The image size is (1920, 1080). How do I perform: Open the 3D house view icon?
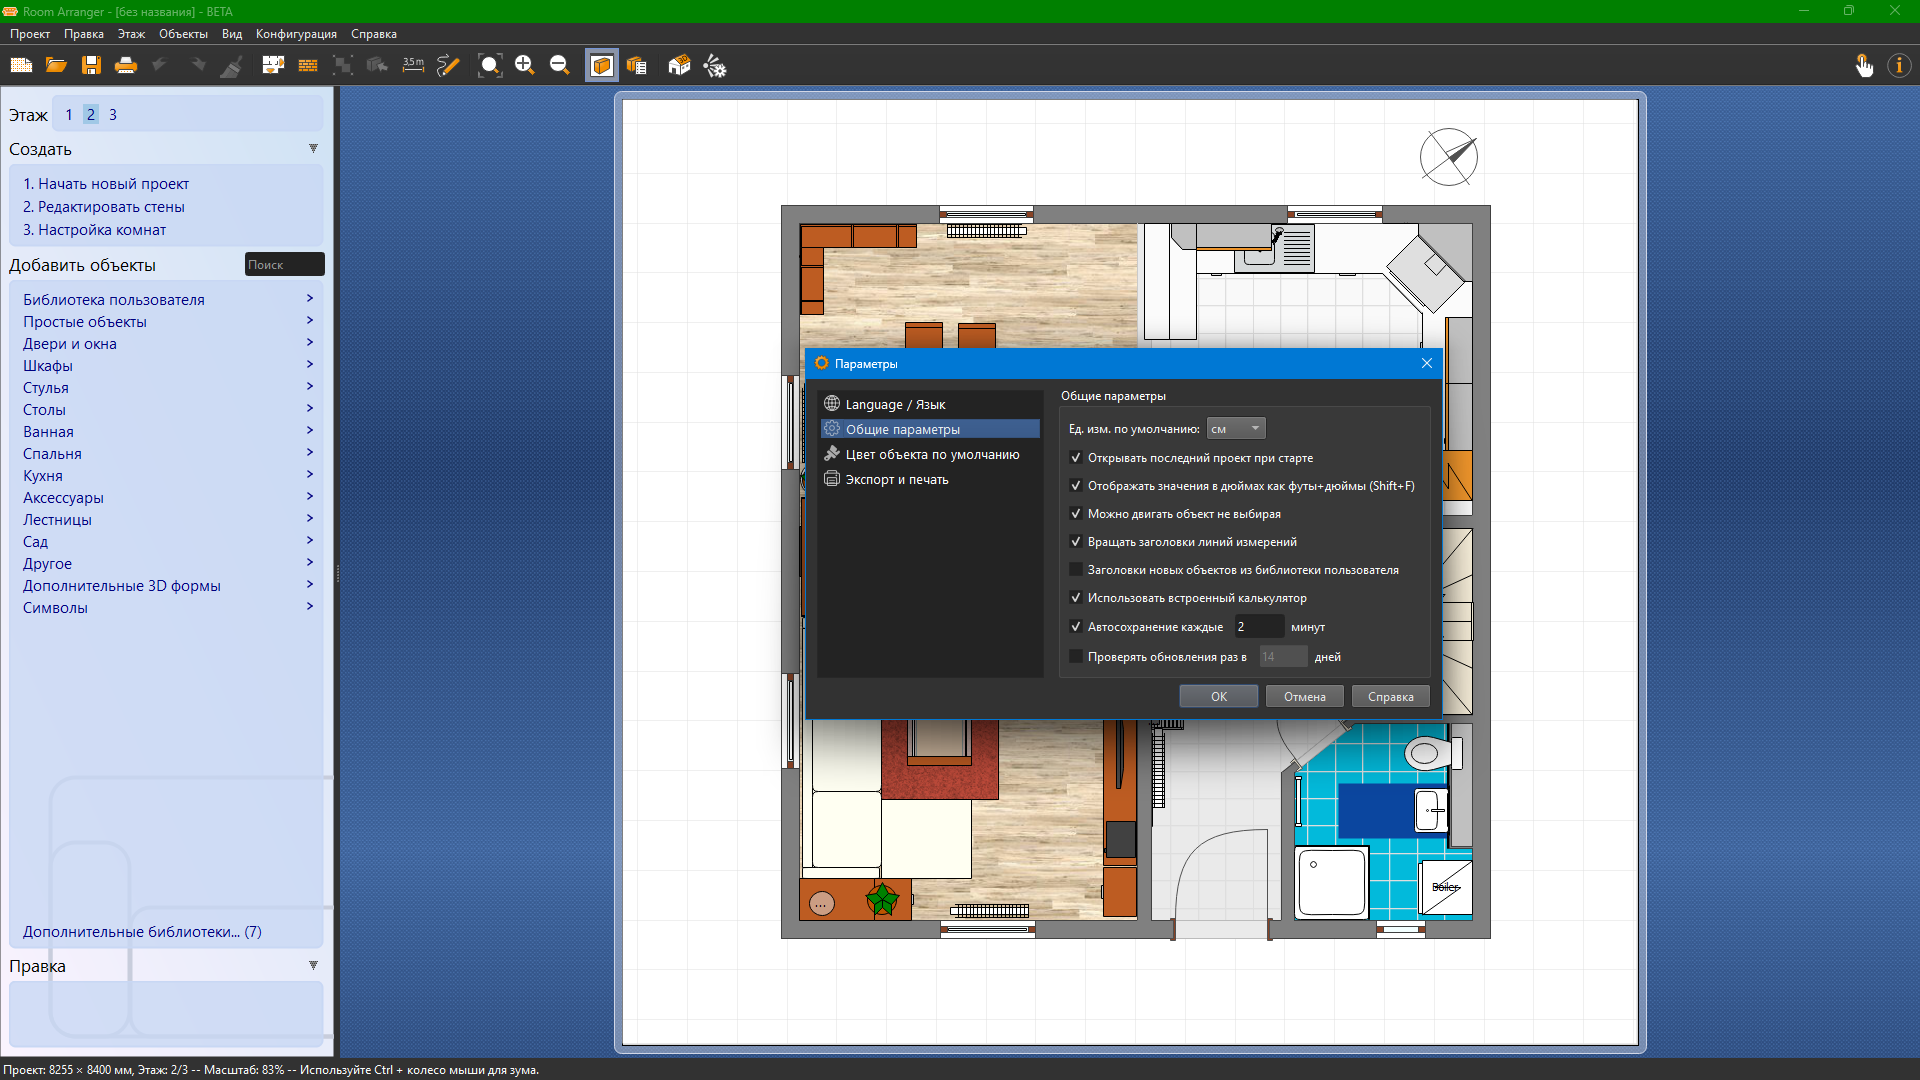pos(679,66)
